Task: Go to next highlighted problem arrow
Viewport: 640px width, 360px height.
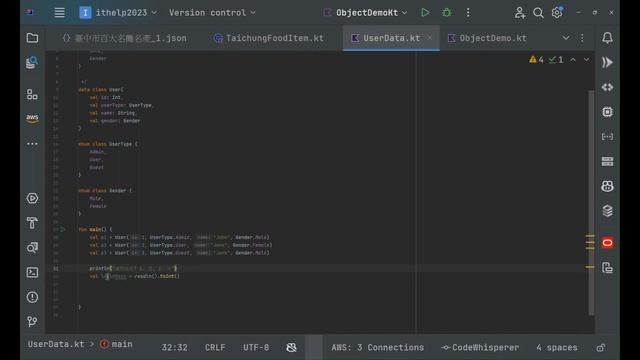Action: pos(587,60)
